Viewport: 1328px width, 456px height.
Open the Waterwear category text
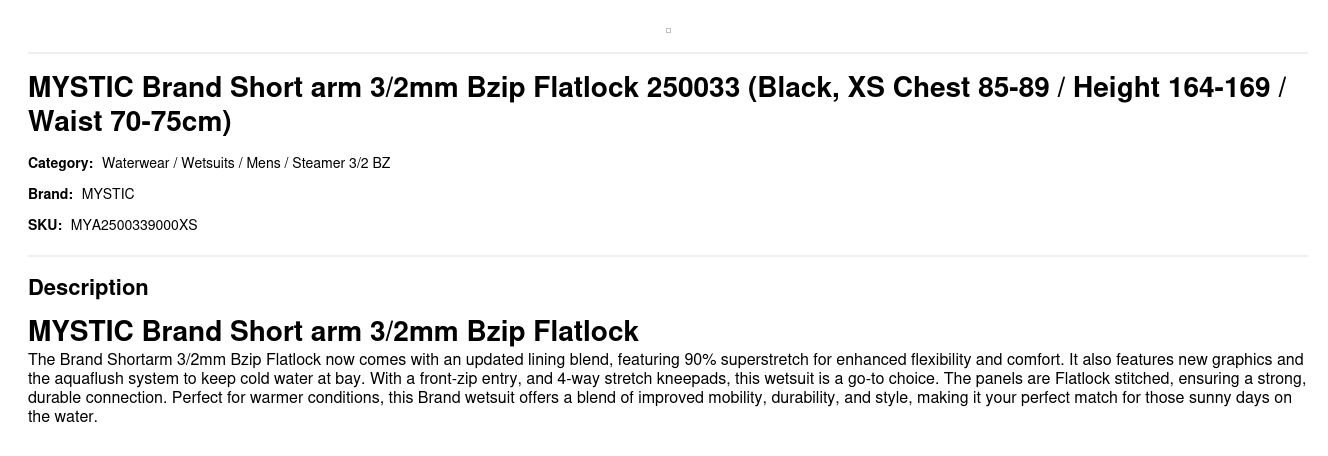(x=135, y=163)
